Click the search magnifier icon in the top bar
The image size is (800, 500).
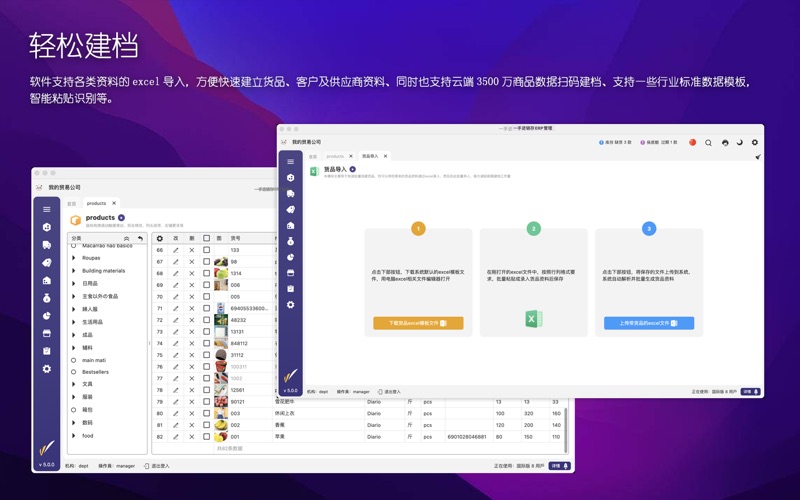(709, 143)
